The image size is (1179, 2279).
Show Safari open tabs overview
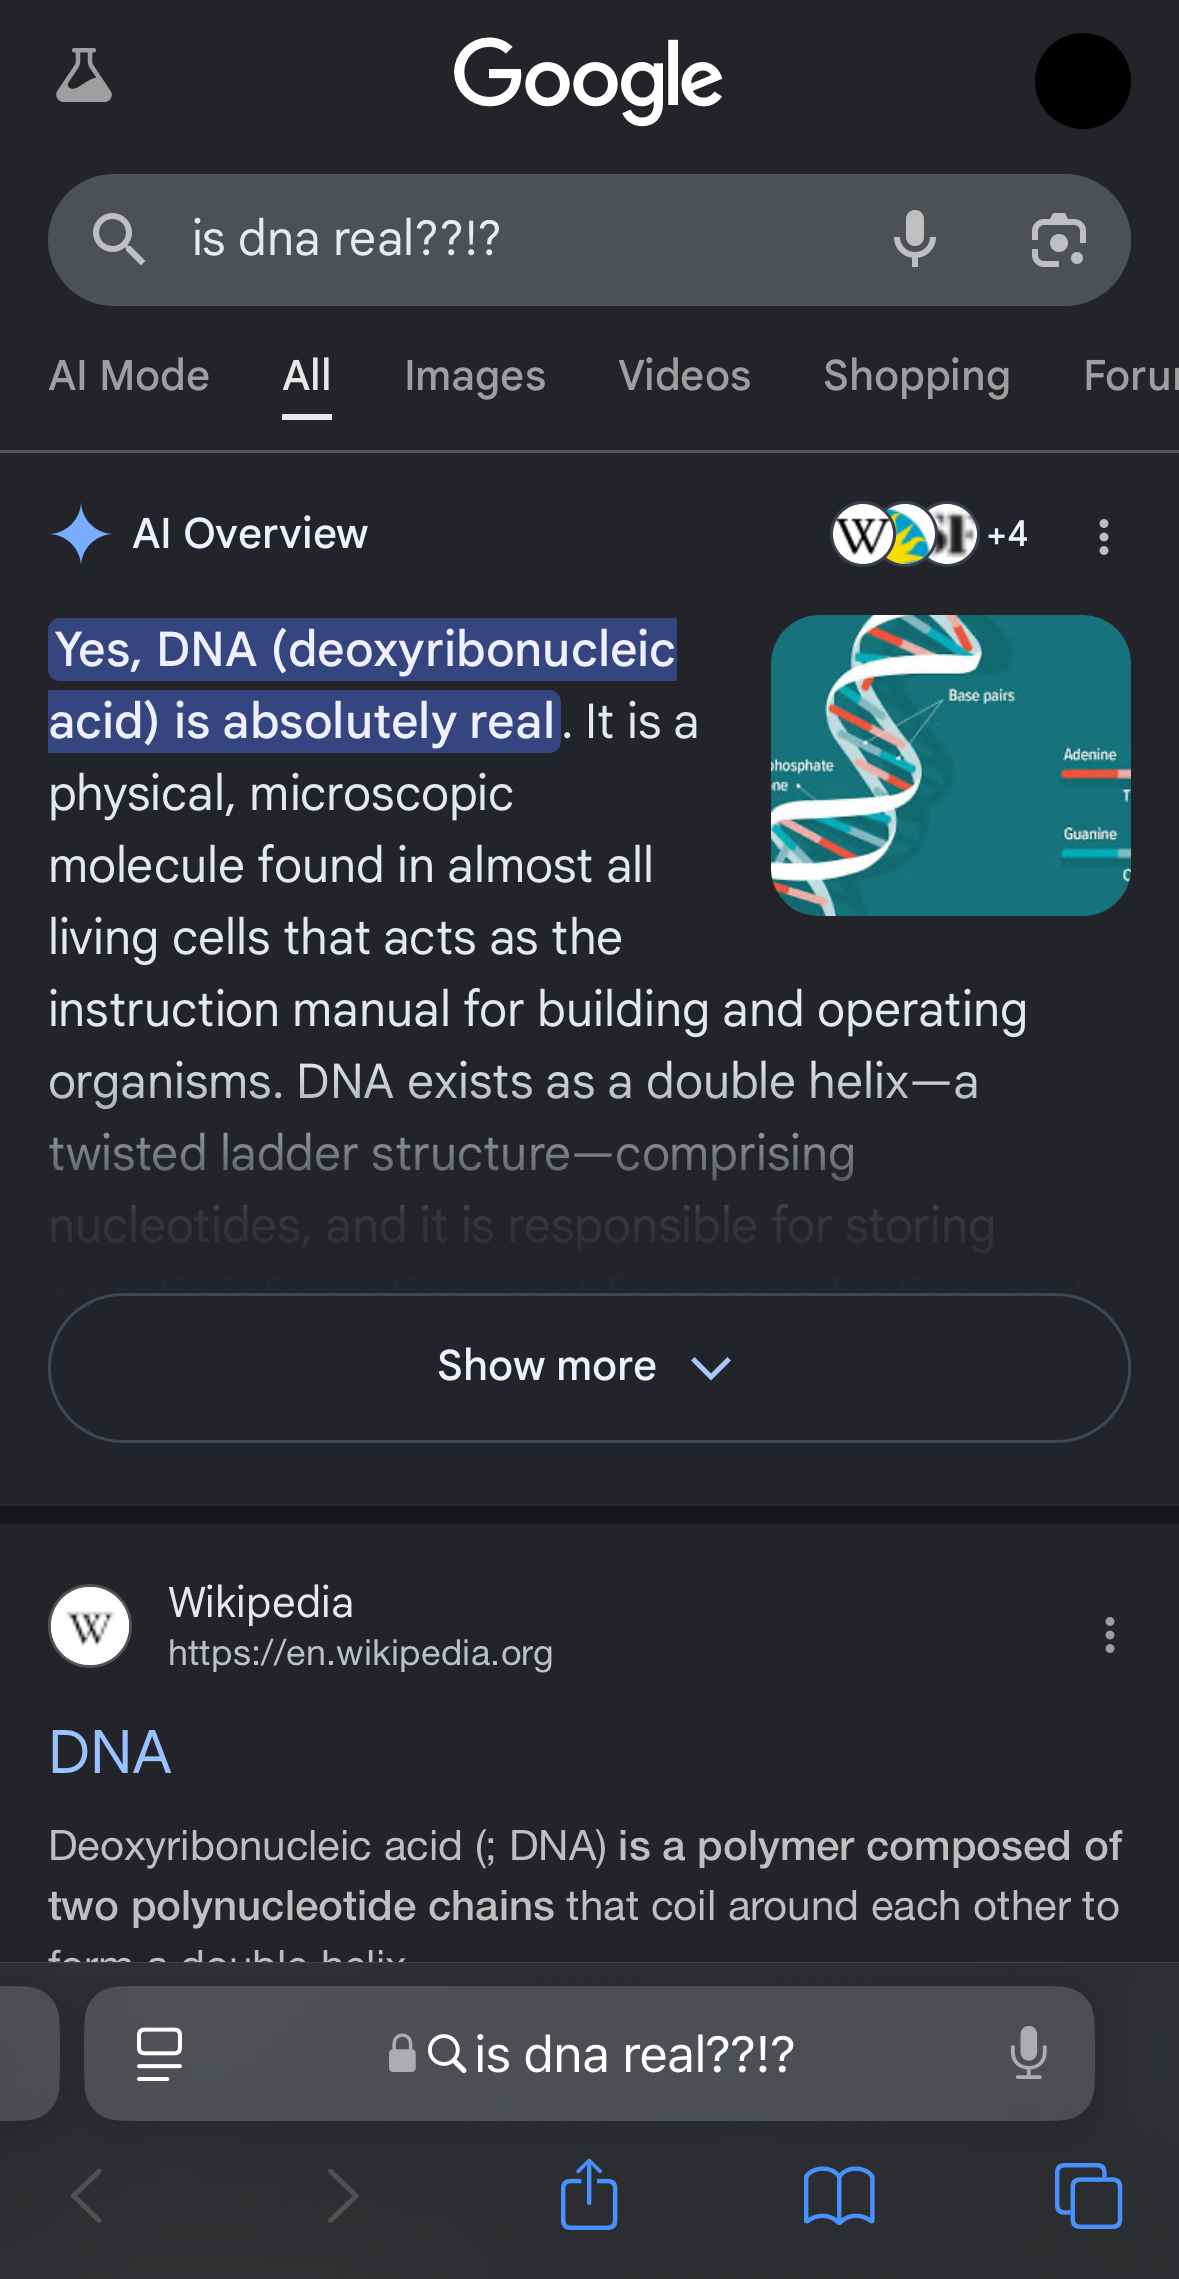1088,2195
